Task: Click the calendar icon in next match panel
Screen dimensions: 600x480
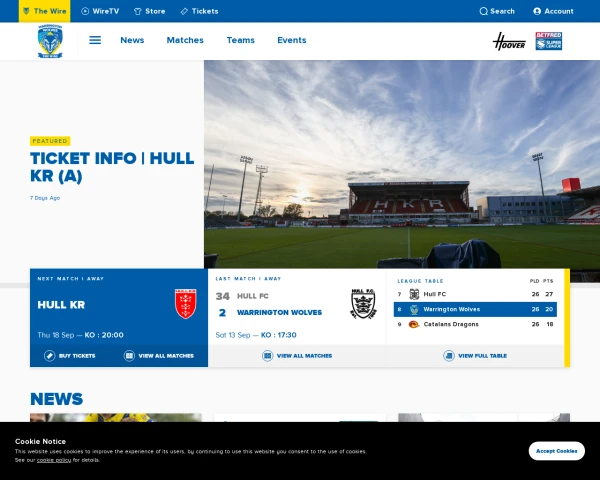Action: (x=129, y=356)
